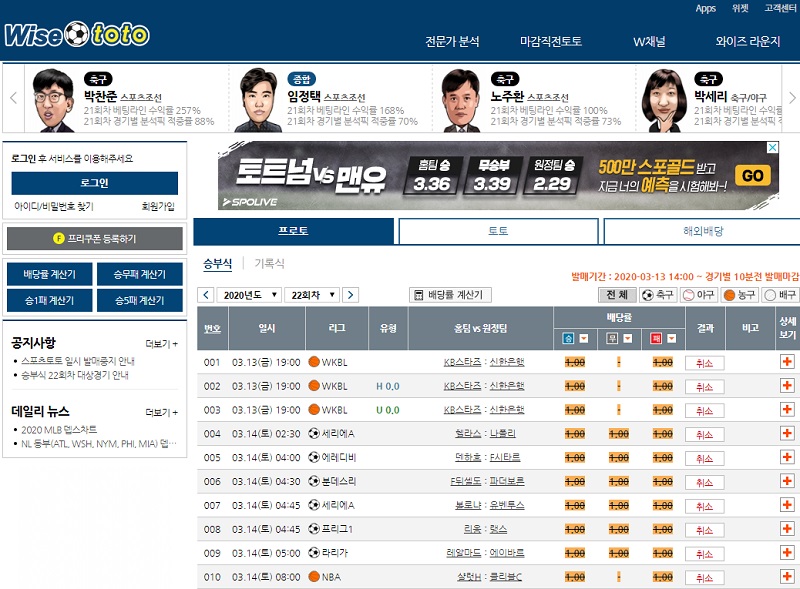Image resolution: width=800 pixels, height=589 pixels.
Task: Filter matches by 축구 (soccer)
Action: coord(659,295)
